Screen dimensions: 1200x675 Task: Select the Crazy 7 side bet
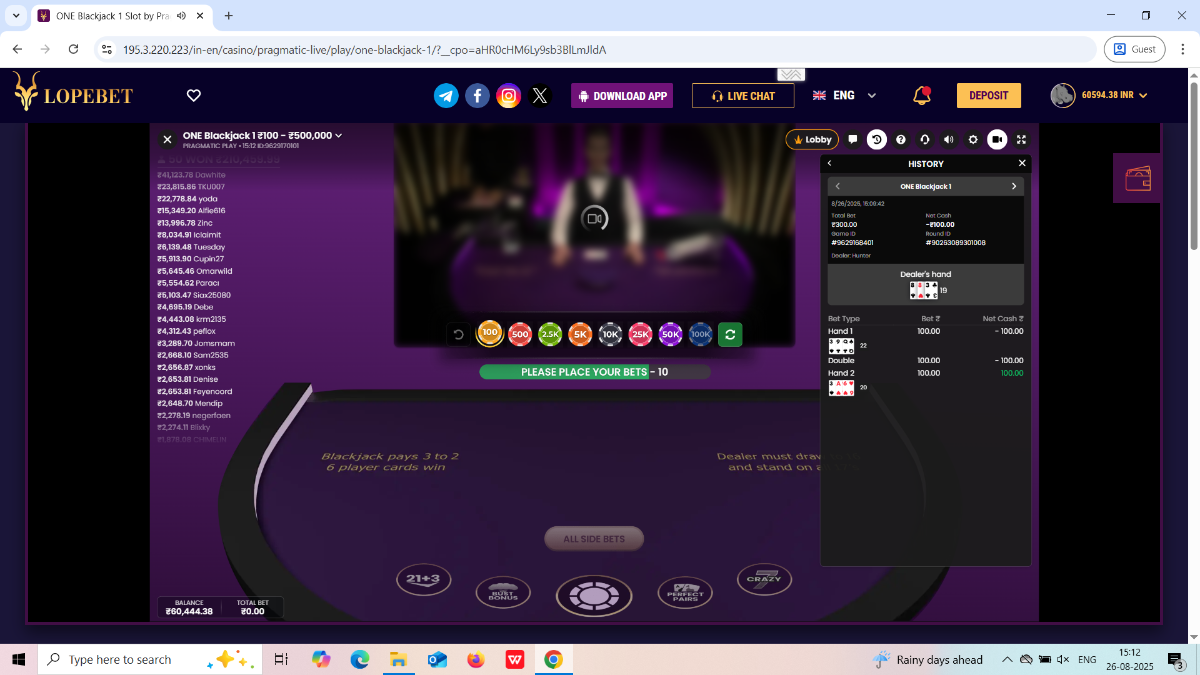(764, 578)
